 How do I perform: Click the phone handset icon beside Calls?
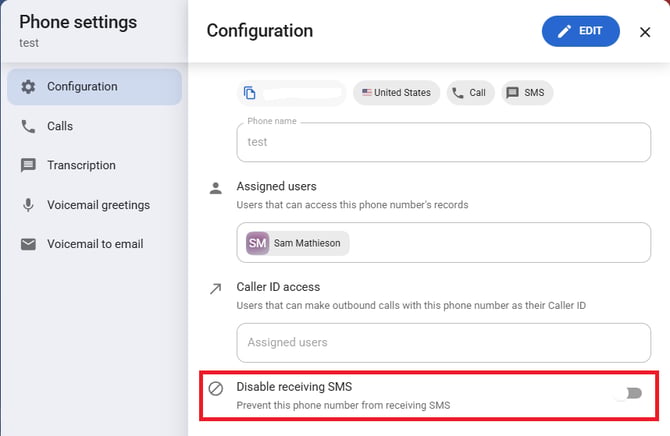[x=28, y=127]
